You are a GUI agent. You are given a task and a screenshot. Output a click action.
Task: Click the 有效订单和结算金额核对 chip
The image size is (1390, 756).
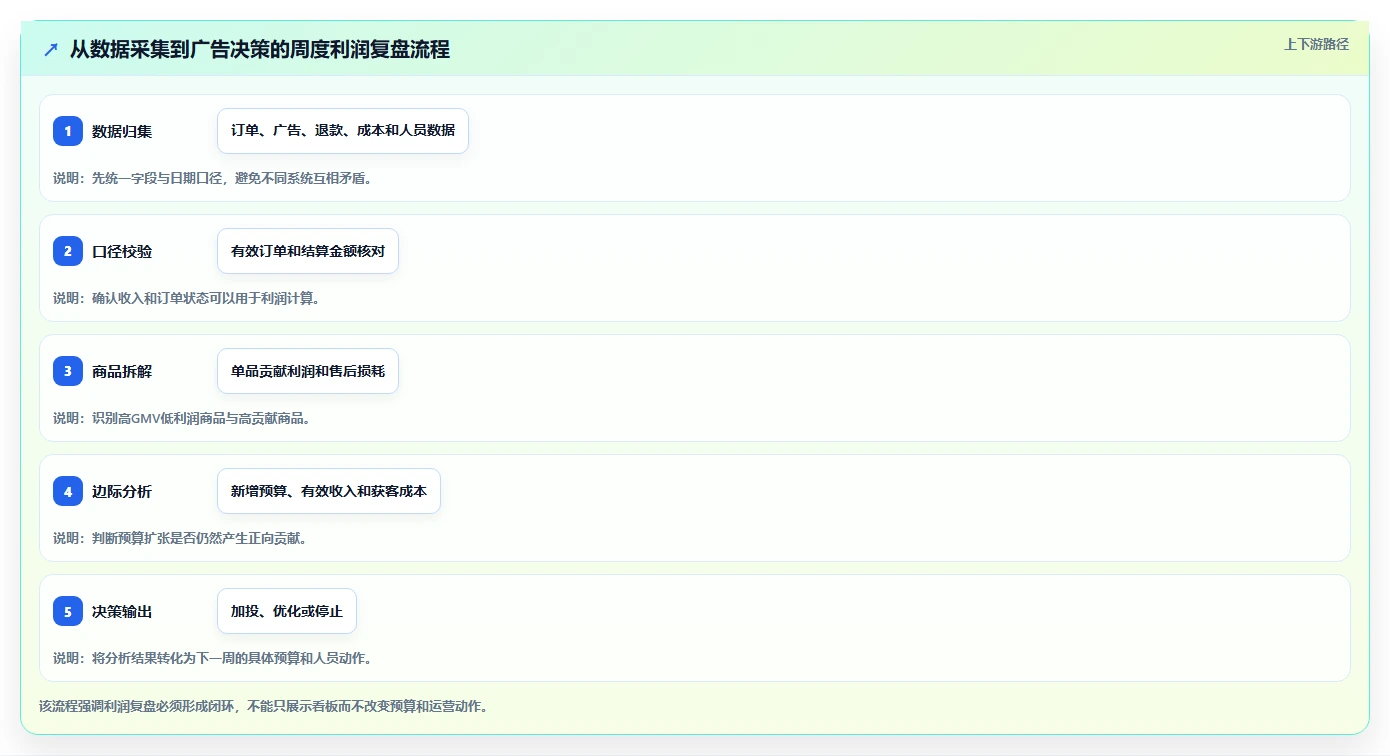point(308,251)
